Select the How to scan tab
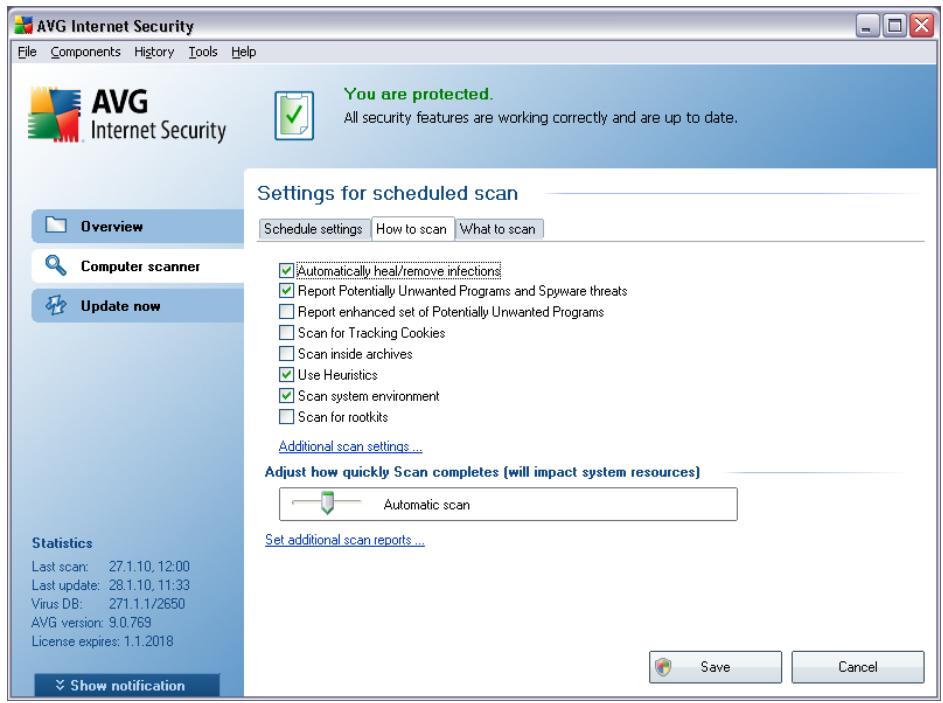943x703 pixels. click(412, 229)
